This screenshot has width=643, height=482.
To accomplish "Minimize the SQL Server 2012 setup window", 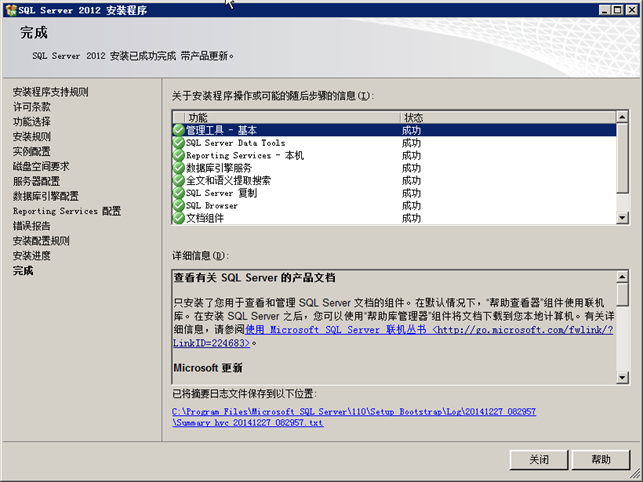I will pyautogui.click(x=604, y=10).
